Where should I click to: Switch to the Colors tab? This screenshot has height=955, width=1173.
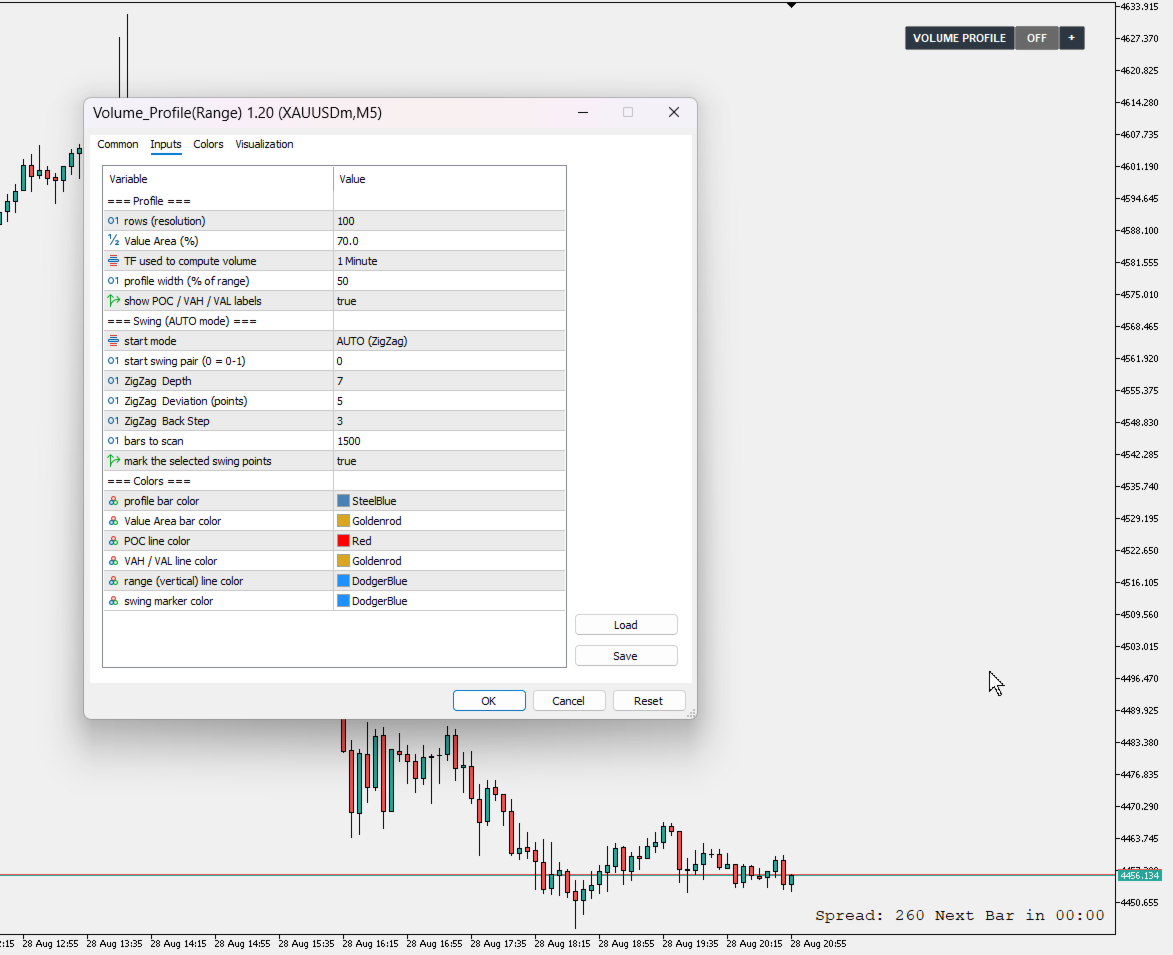[x=208, y=144]
